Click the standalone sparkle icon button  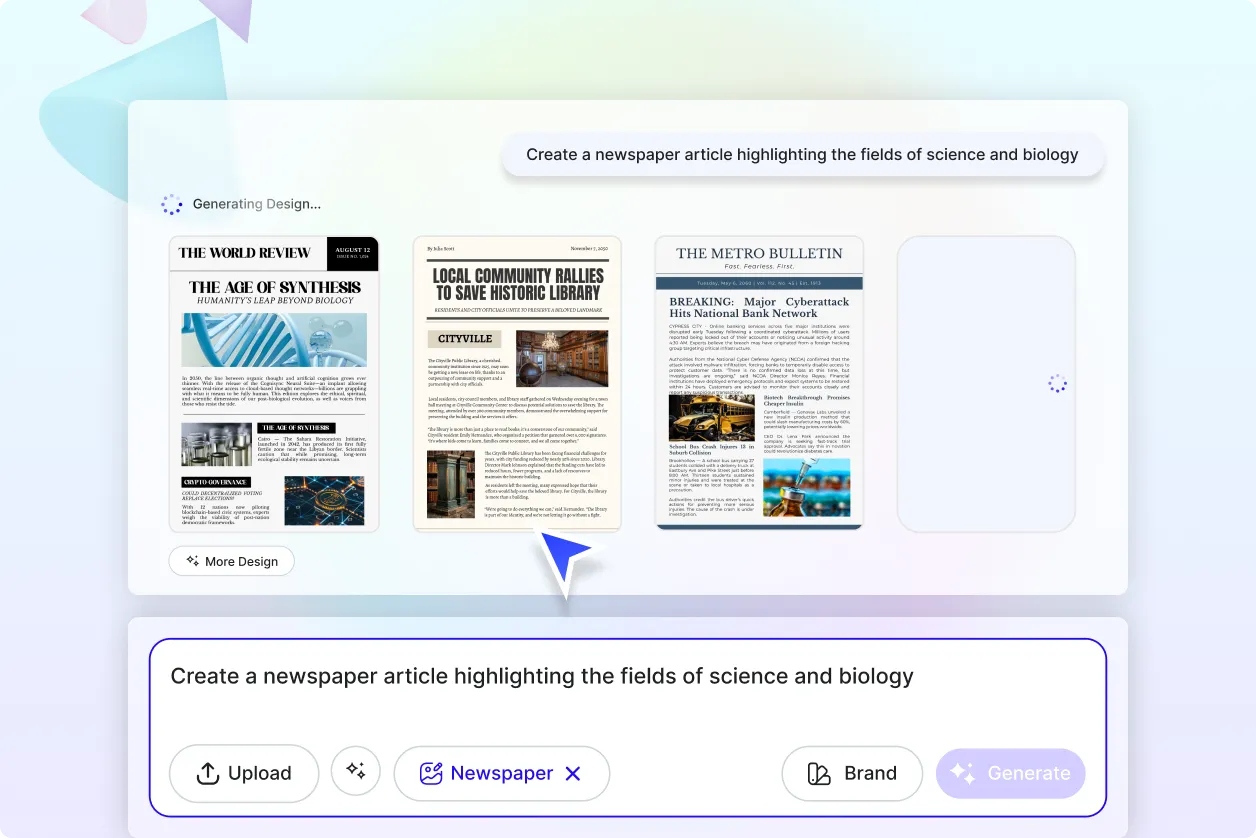355,771
